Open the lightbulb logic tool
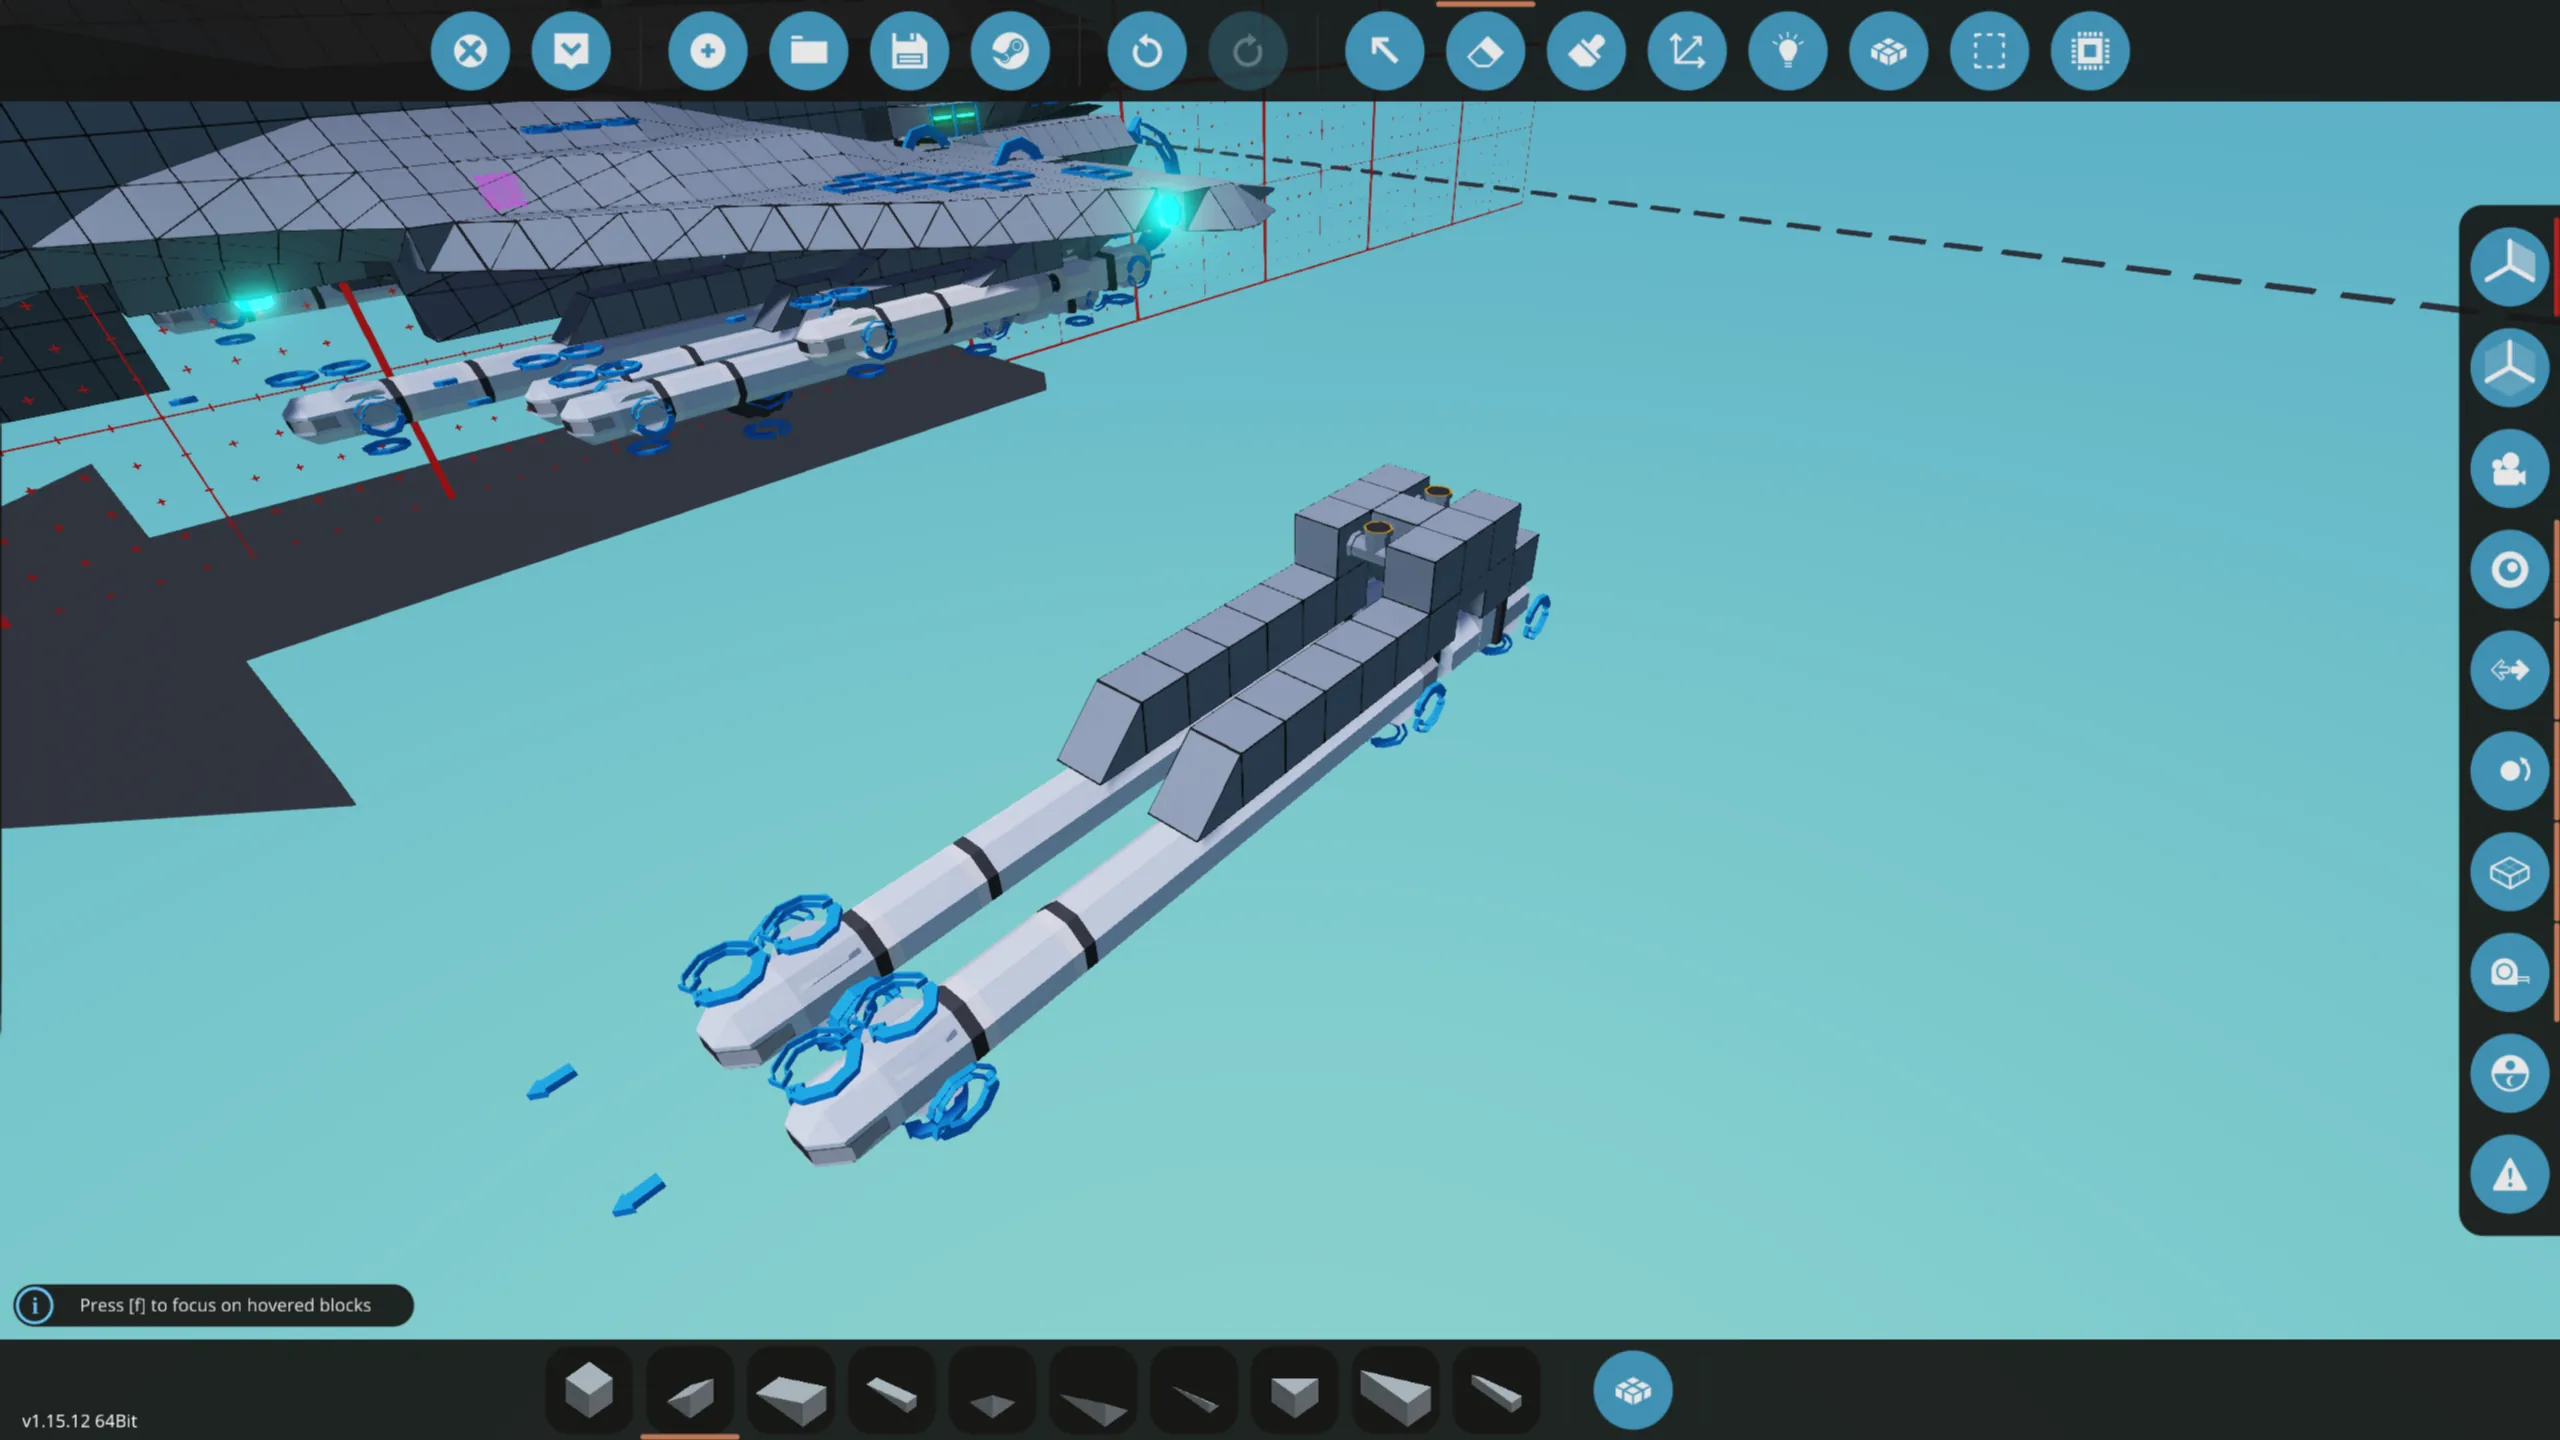Viewport: 2560px width, 1440px height. coord(1787,51)
